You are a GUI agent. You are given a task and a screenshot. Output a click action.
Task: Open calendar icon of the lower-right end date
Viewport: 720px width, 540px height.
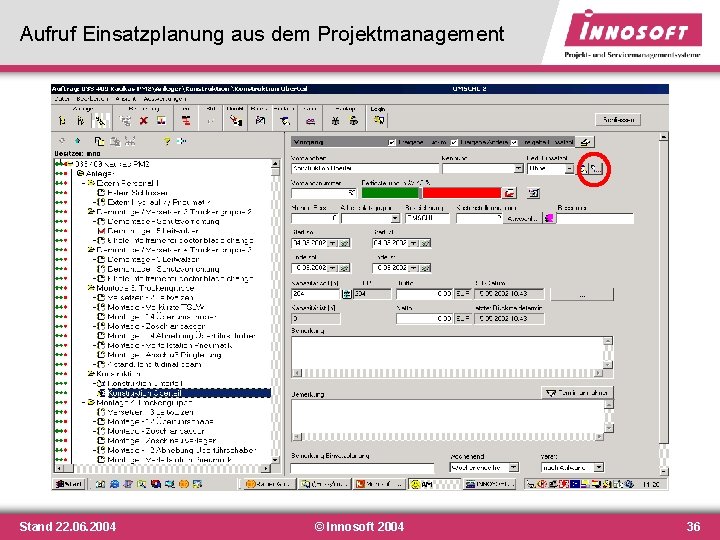(x=426, y=268)
